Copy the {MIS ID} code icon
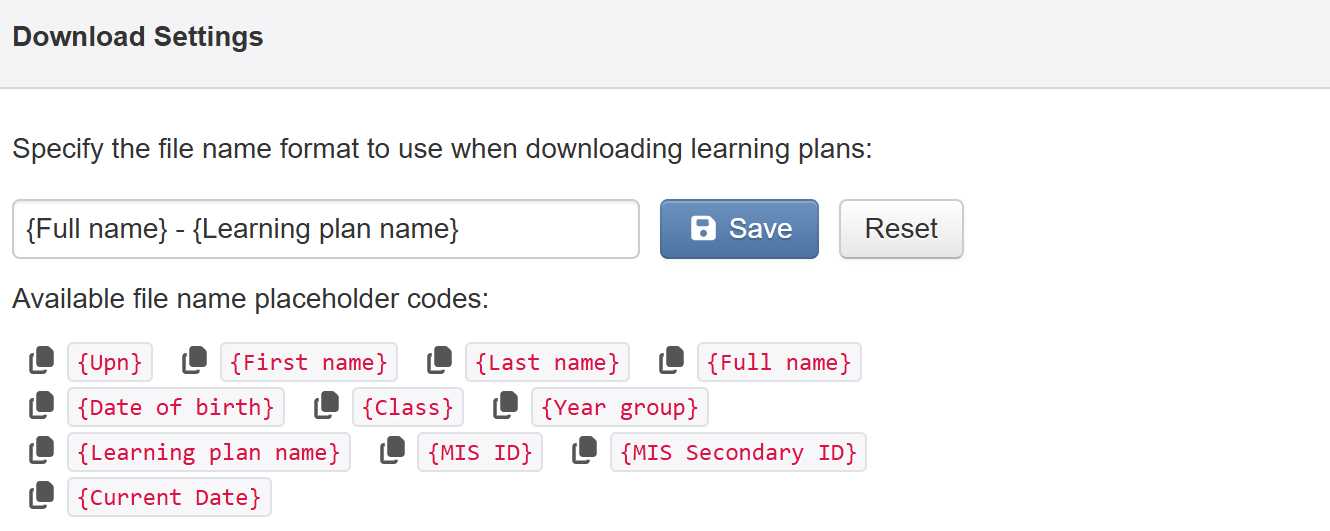 click(x=391, y=450)
